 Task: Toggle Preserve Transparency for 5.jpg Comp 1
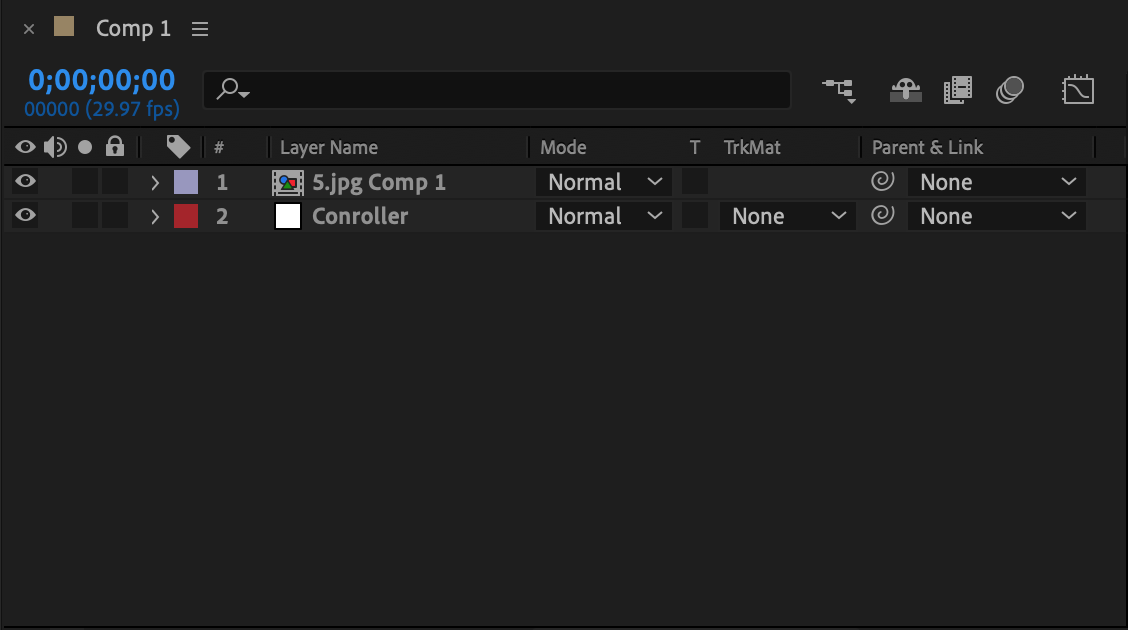pos(695,181)
